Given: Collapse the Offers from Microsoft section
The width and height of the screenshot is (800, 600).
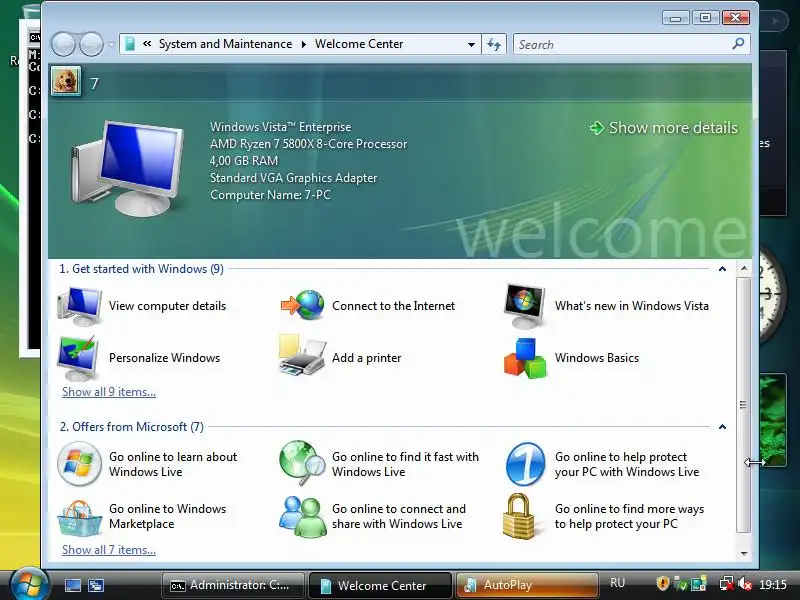Looking at the screenshot, I should 722,427.
